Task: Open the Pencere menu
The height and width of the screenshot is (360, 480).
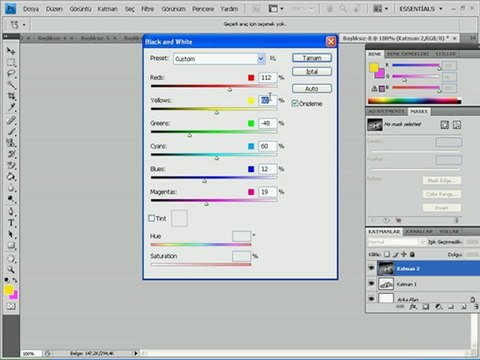Action: pyautogui.click(x=203, y=9)
